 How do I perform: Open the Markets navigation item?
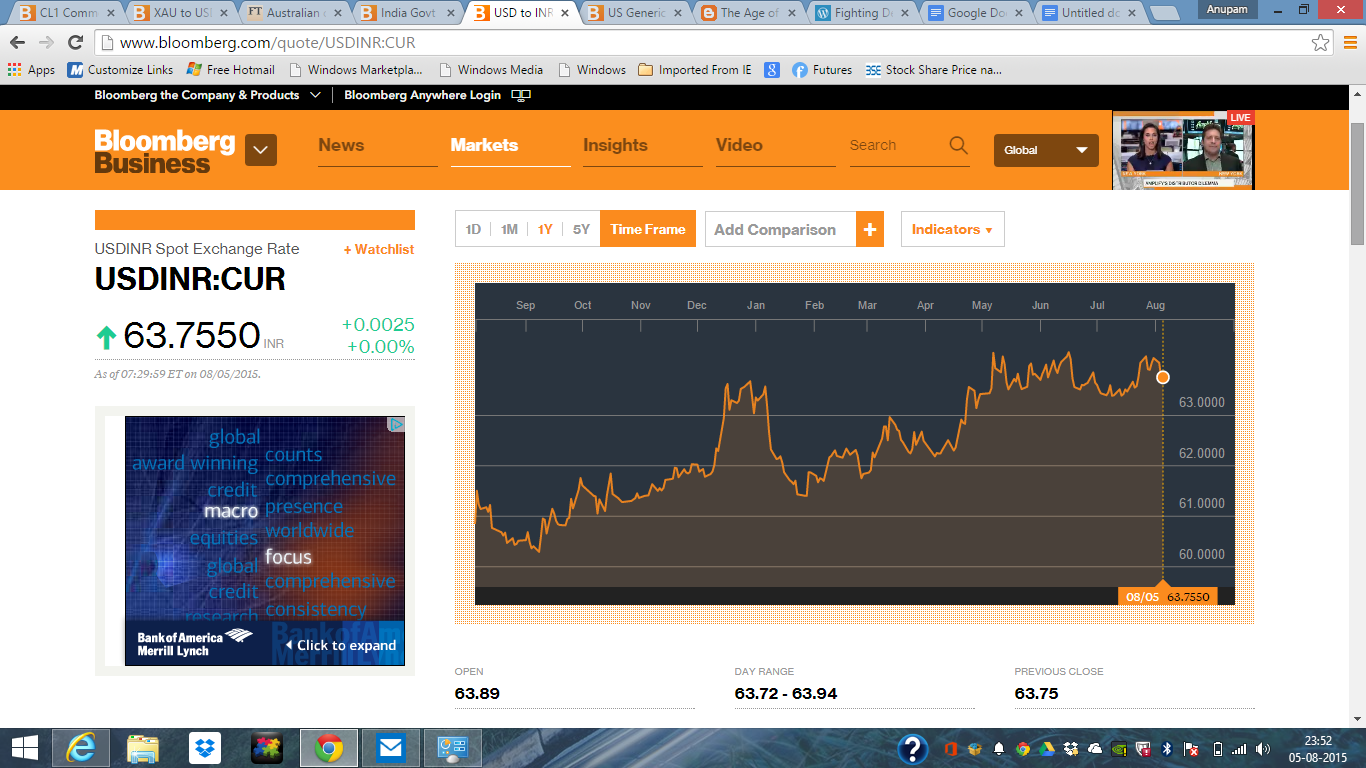pos(484,145)
